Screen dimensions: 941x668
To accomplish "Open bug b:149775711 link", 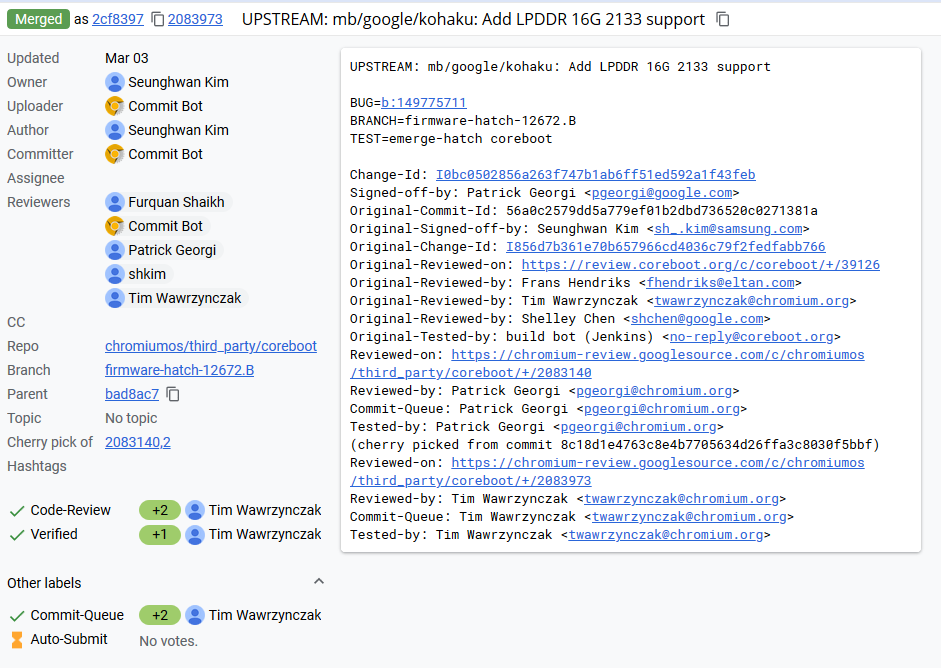I will (x=423, y=103).
